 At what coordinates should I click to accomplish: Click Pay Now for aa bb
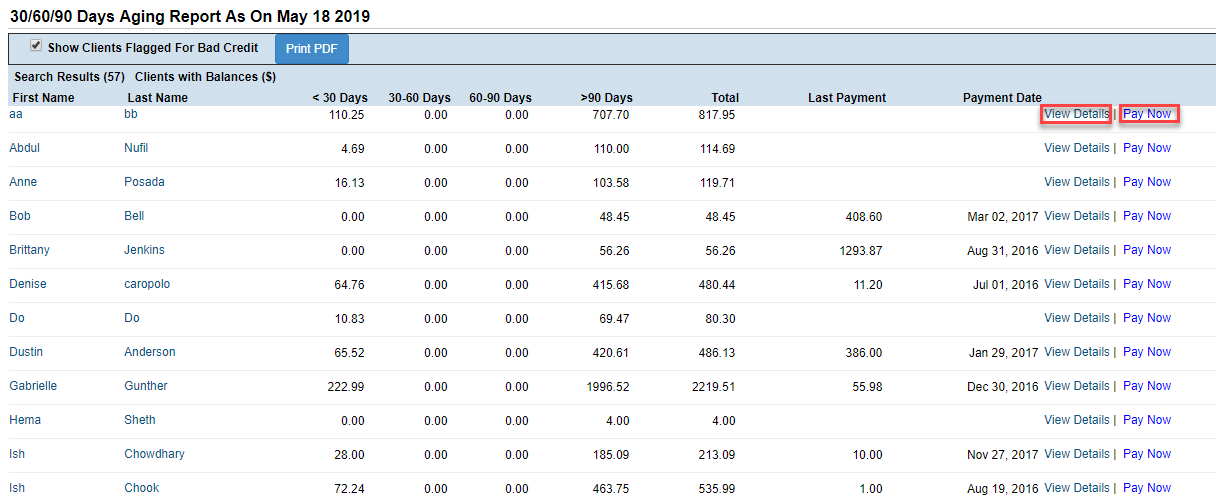coord(1147,114)
